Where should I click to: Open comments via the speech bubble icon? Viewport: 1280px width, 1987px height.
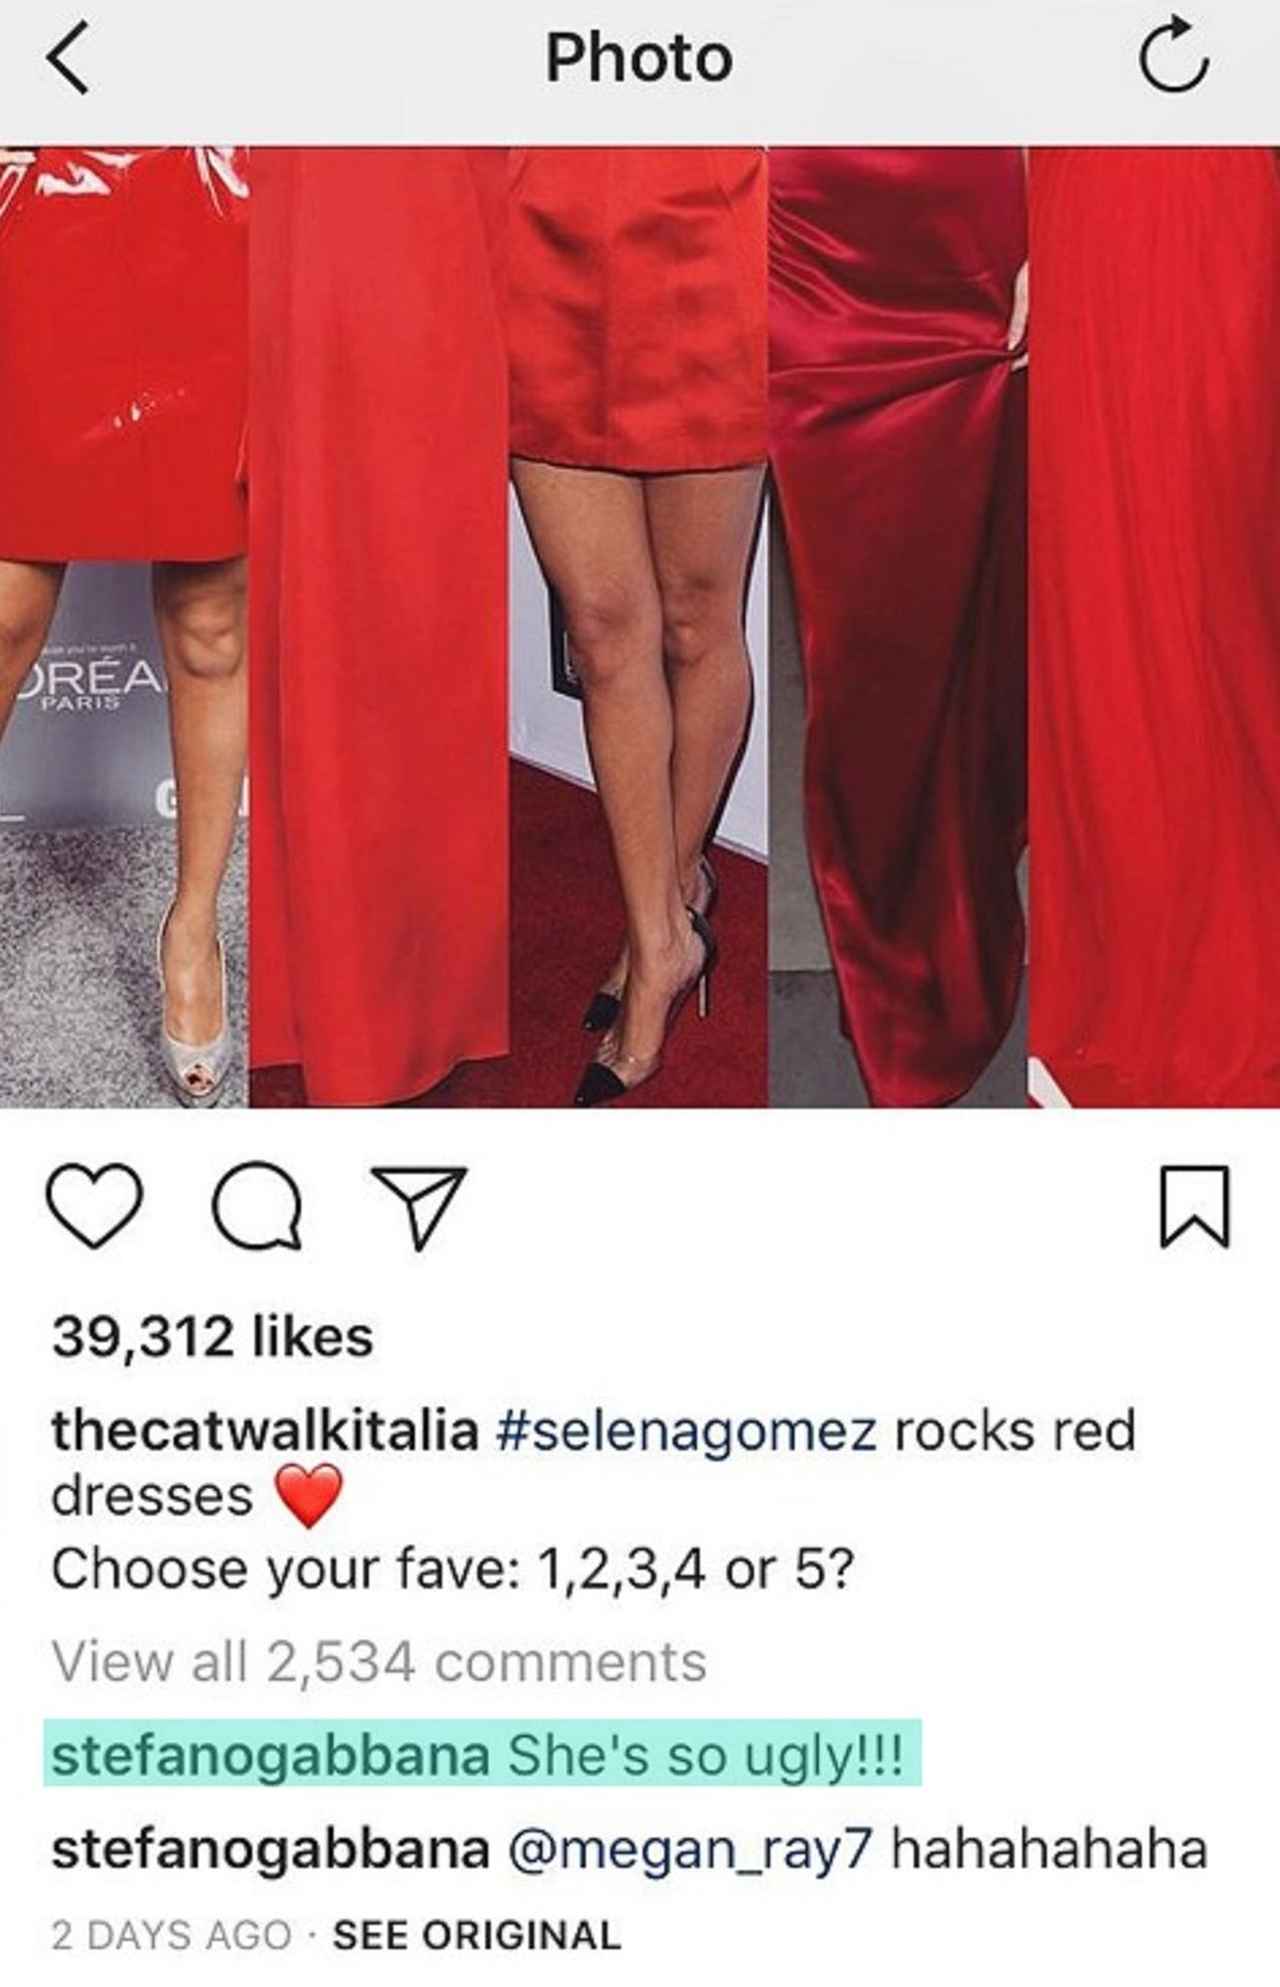(x=258, y=1206)
